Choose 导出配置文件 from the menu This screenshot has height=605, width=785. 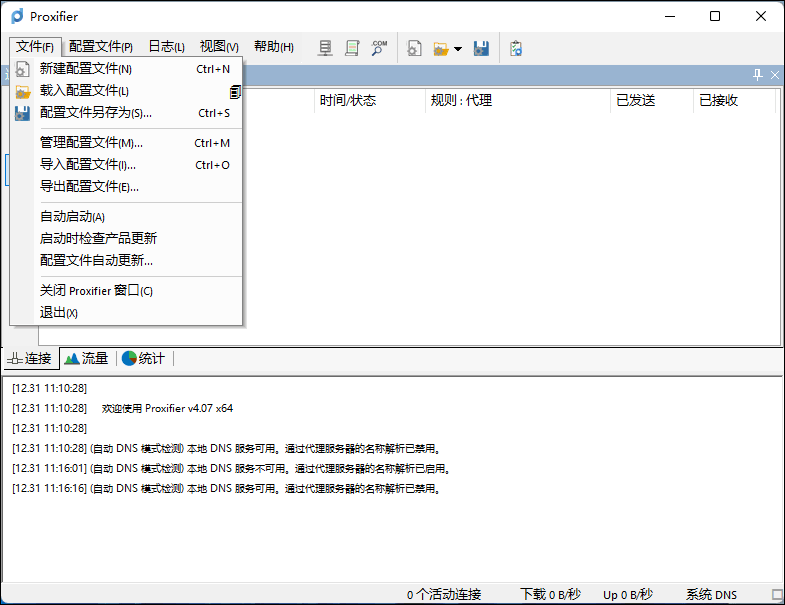pos(89,187)
